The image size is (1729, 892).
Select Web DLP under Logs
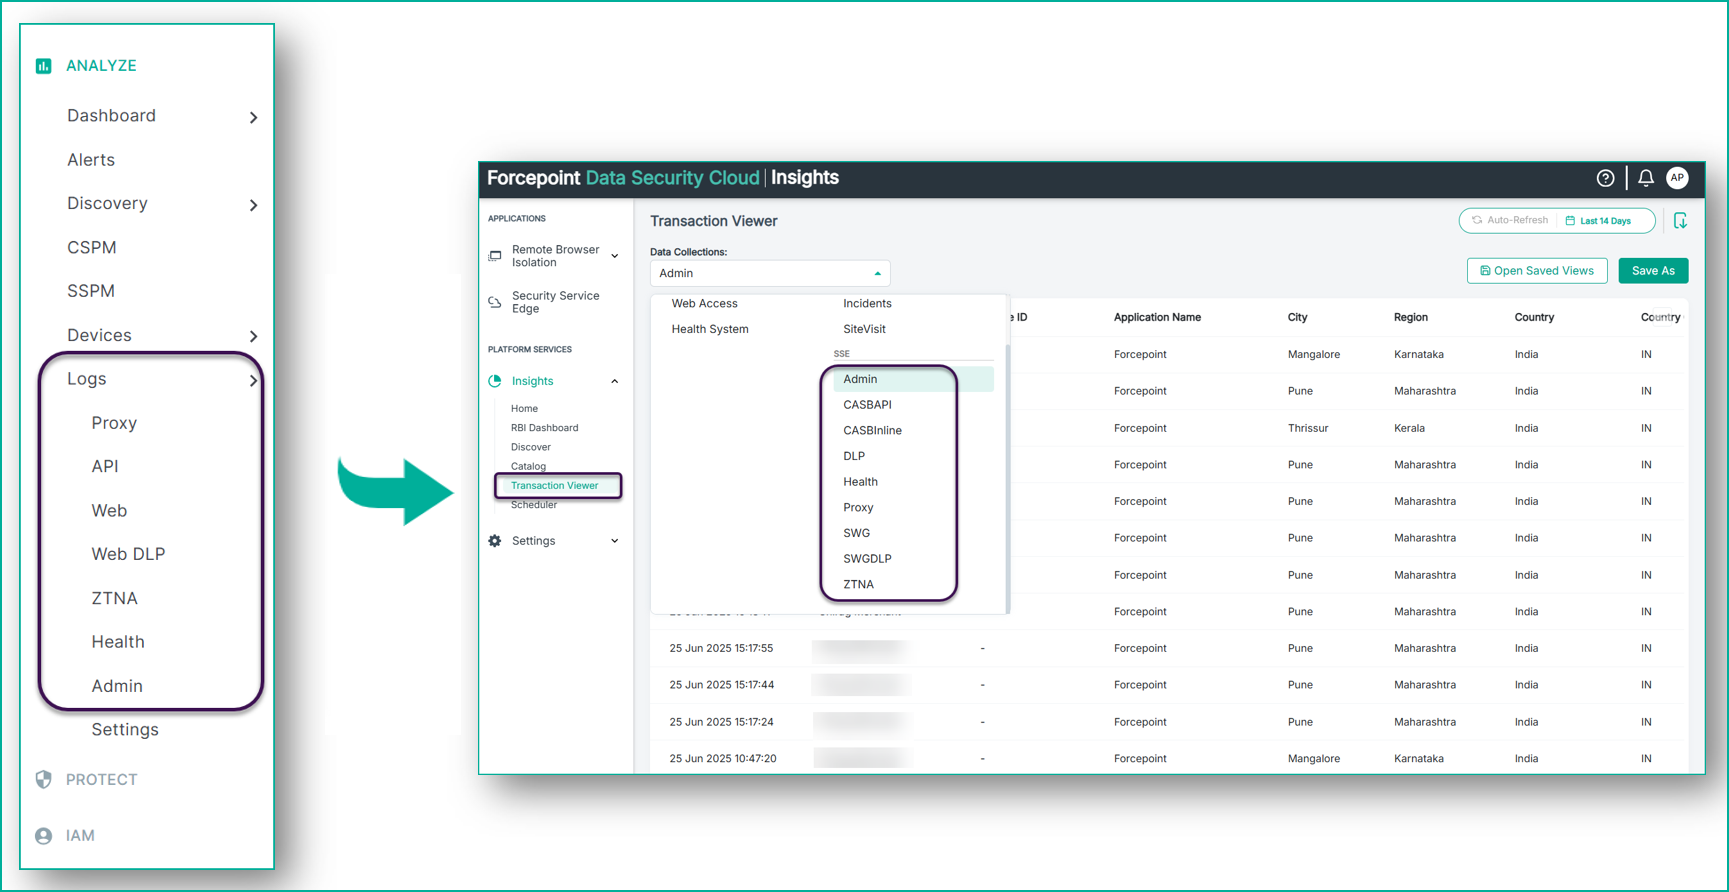[128, 554]
